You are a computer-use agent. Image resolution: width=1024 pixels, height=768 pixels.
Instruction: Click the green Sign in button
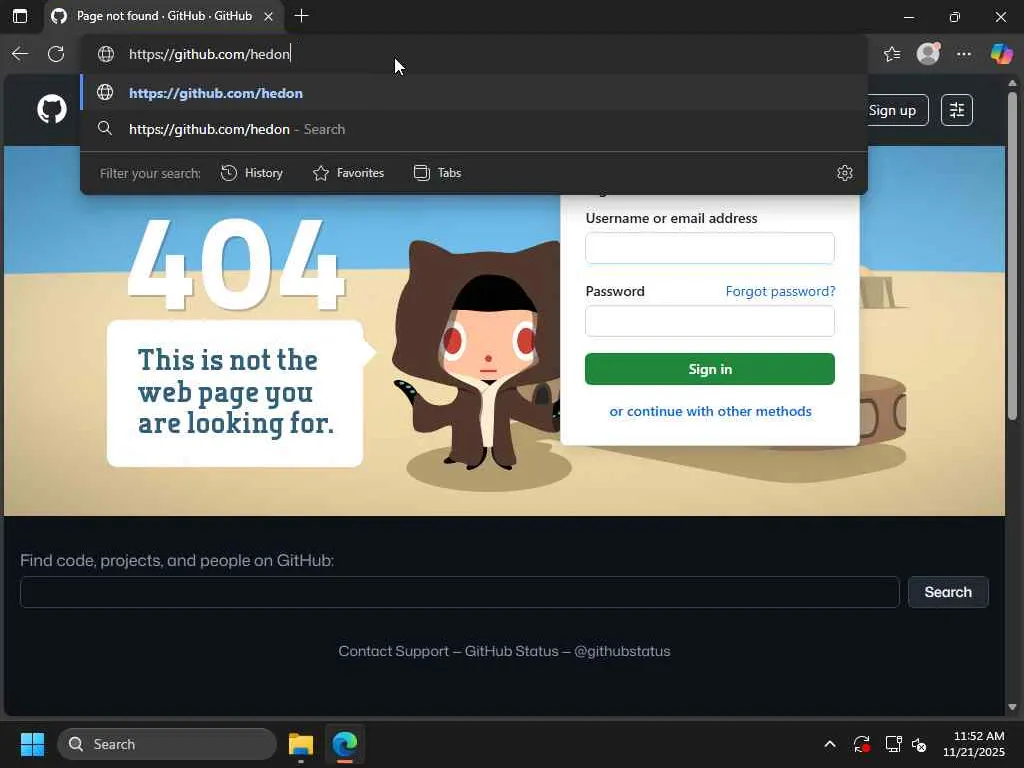[x=710, y=369]
